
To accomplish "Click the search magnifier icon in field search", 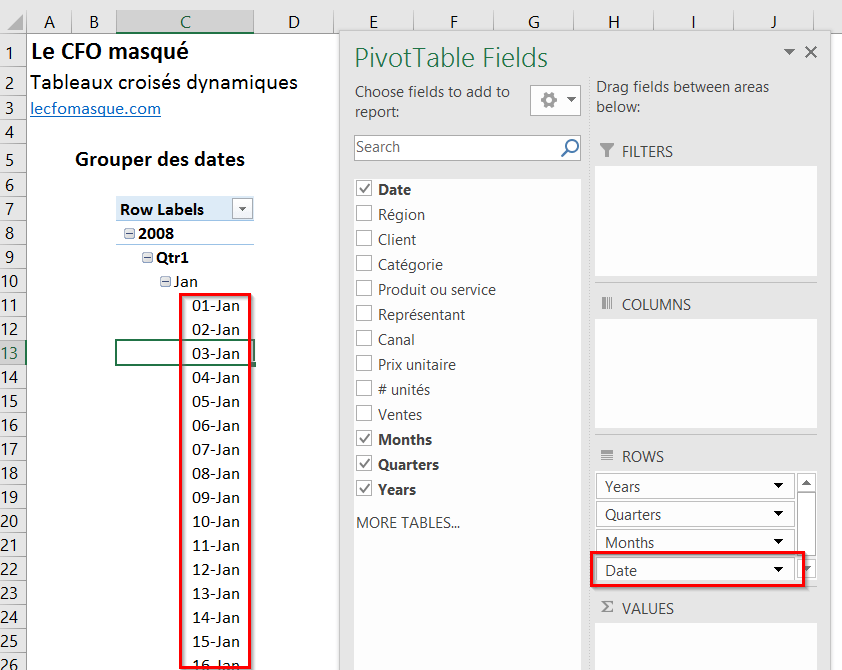I will click(570, 148).
